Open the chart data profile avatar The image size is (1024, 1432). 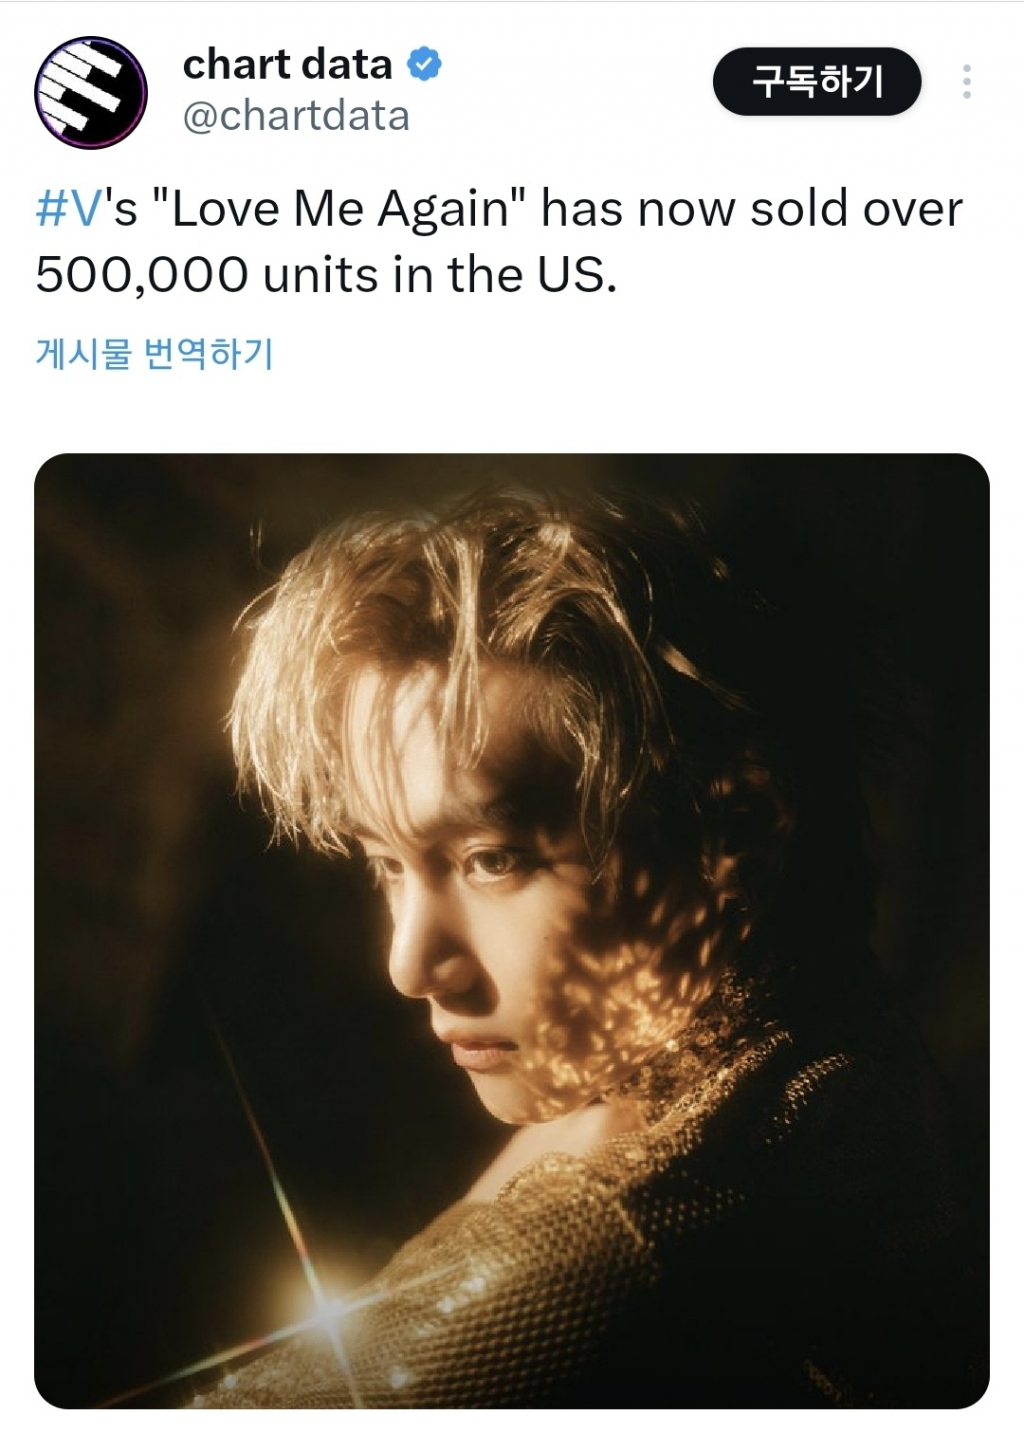(x=91, y=93)
